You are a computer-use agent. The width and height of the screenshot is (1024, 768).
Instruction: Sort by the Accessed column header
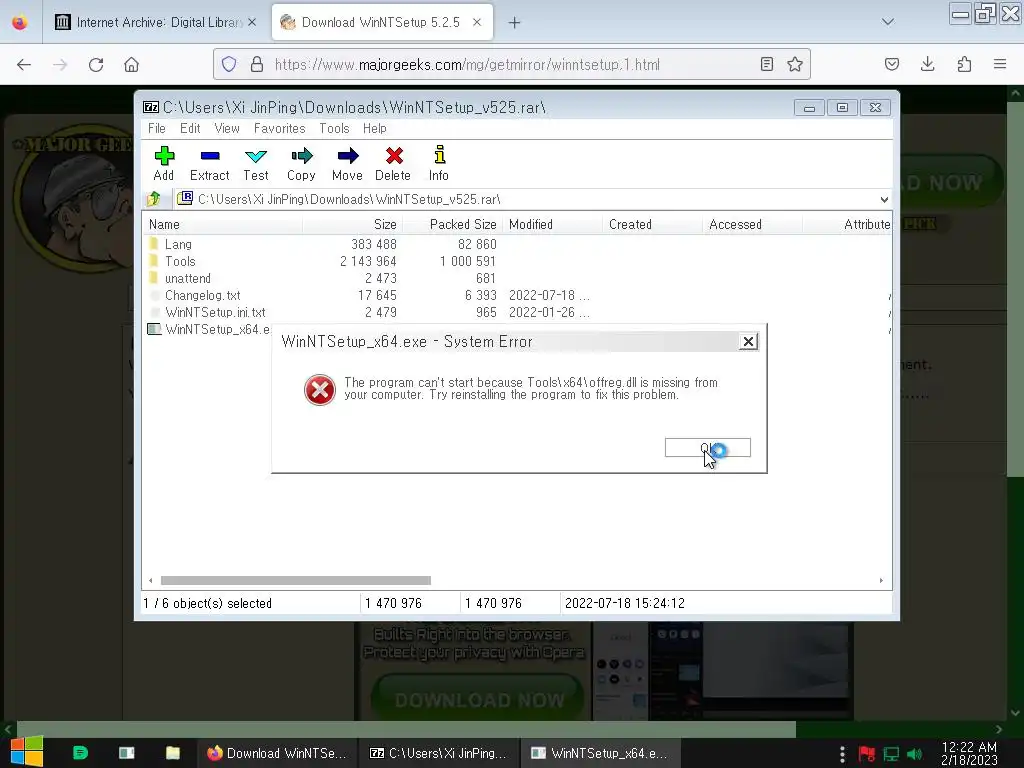(x=752, y=224)
